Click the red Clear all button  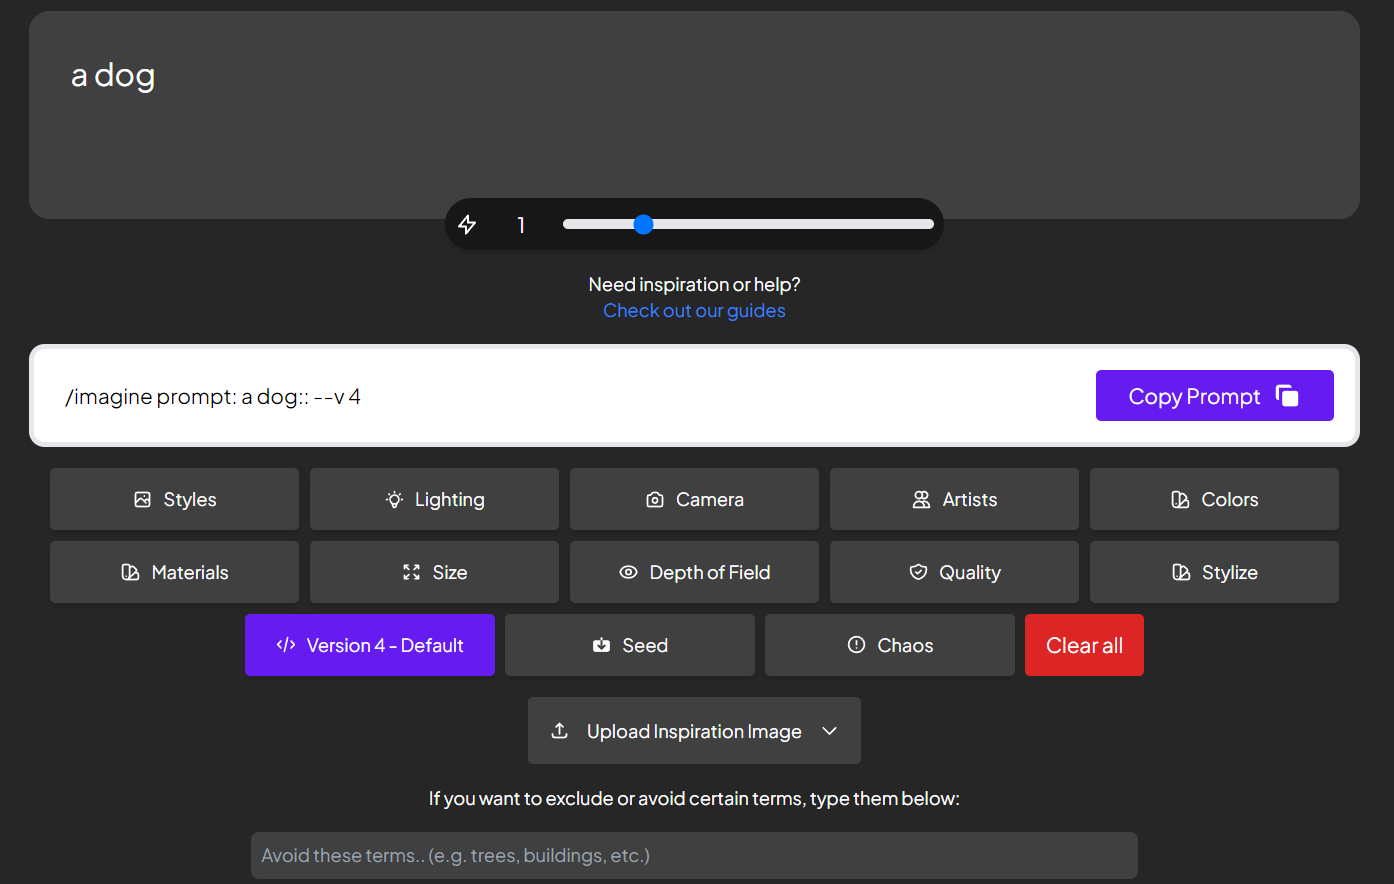click(x=1084, y=645)
